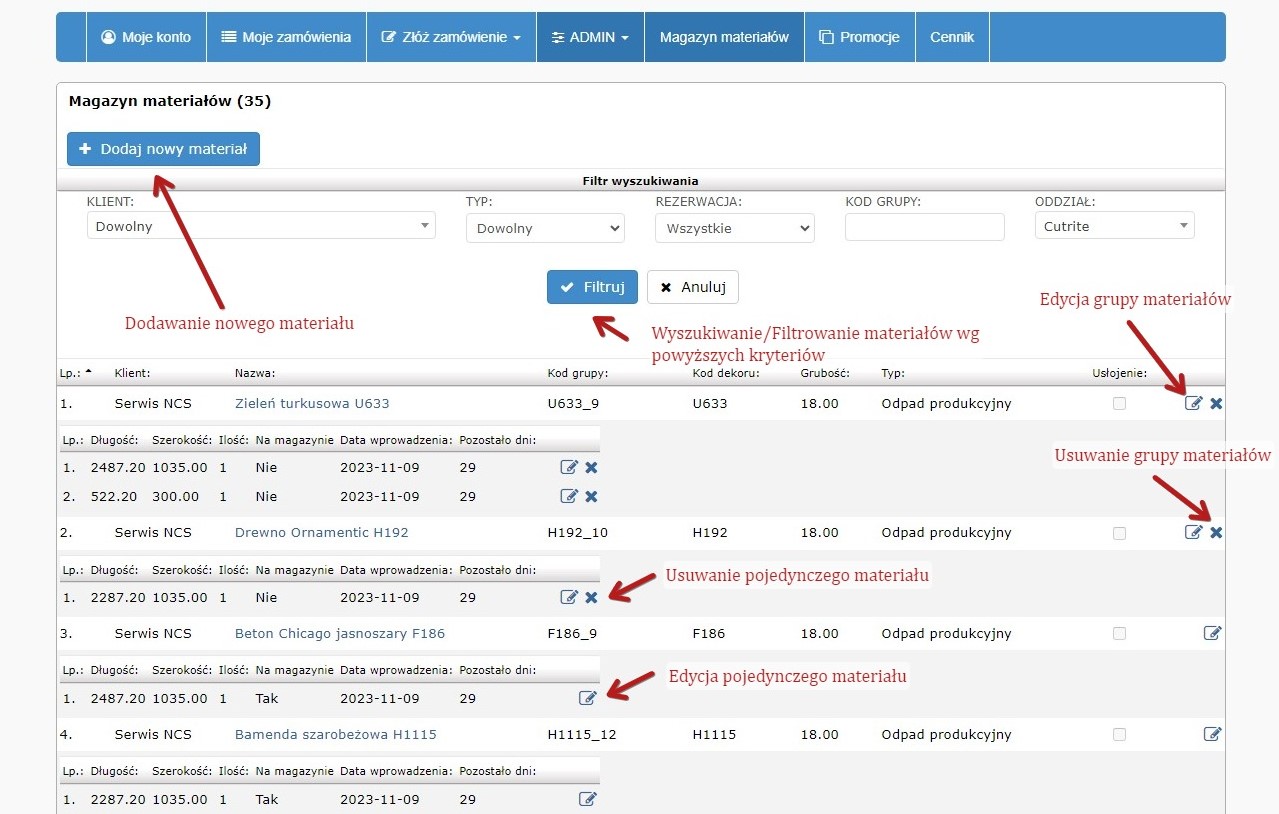1279x814 pixels.
Task: Edit the 522.20 x 300.00 material entry
Action: [x=569, y=496]
